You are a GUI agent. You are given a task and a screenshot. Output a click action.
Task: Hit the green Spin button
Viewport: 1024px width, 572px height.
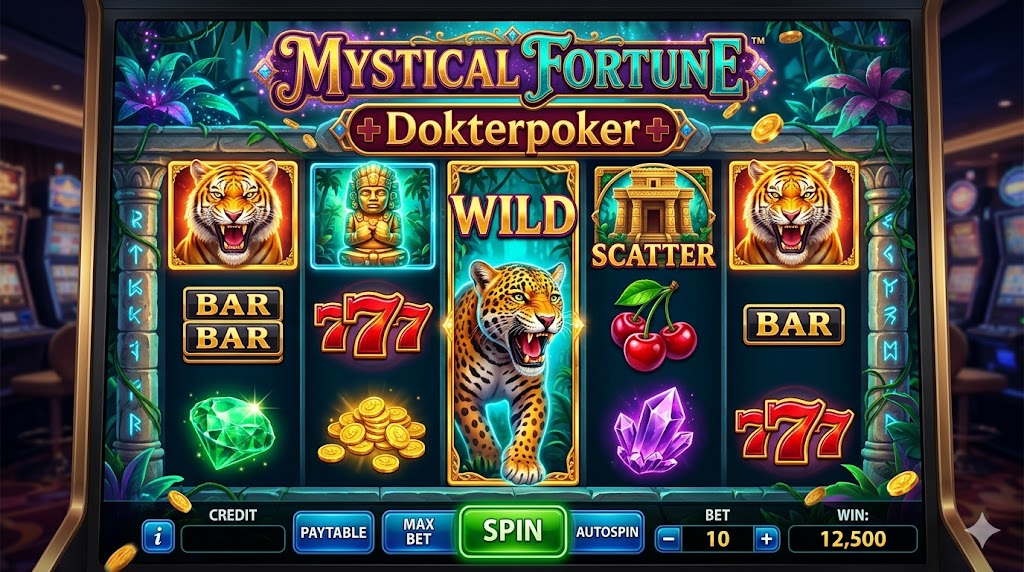coord(513,532)
